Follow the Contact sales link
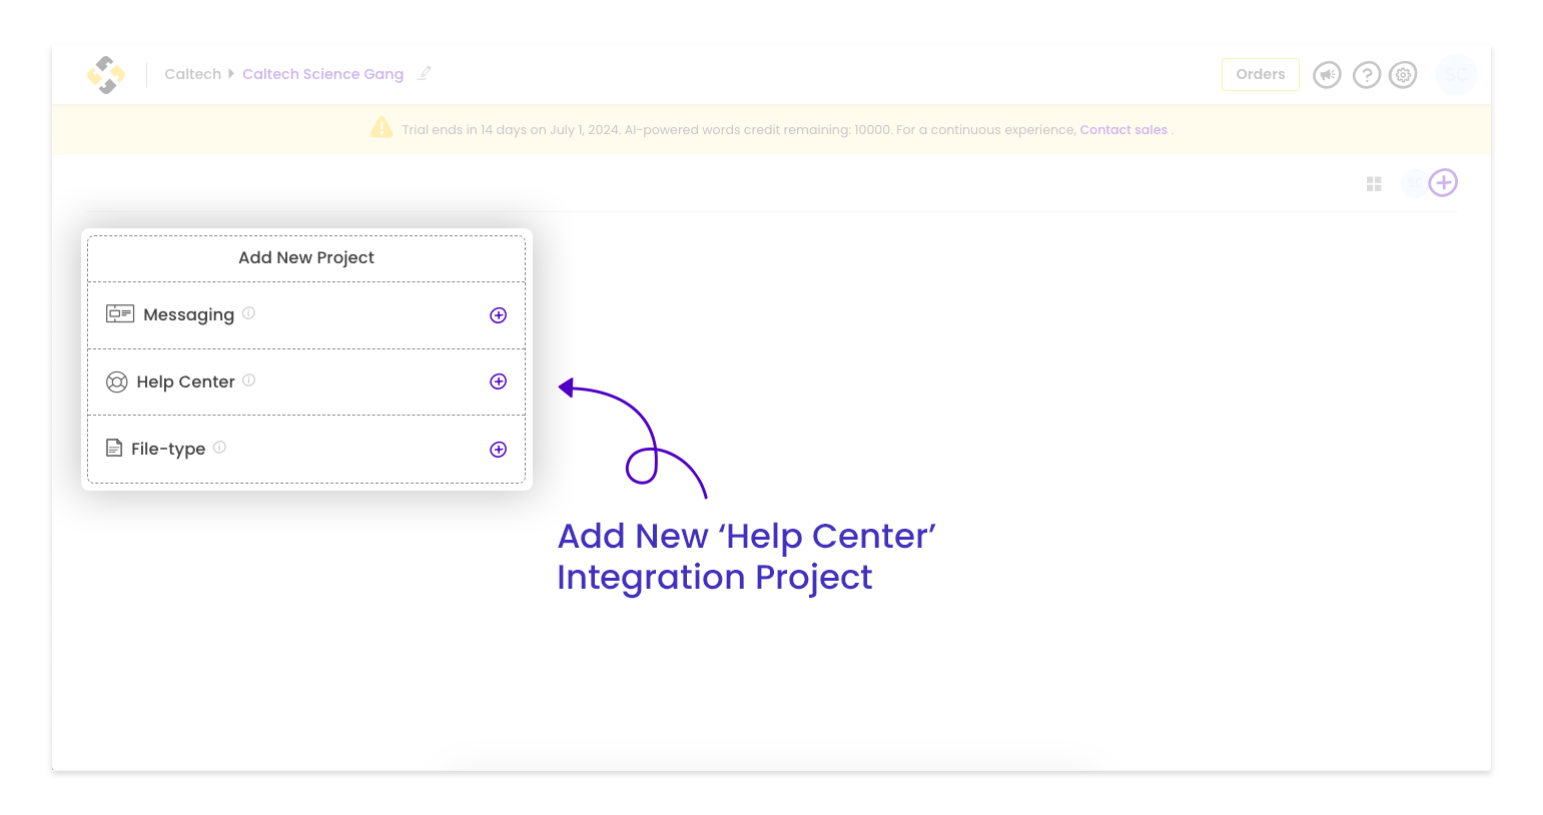Screen dimensions: 1543x815 1123,130
